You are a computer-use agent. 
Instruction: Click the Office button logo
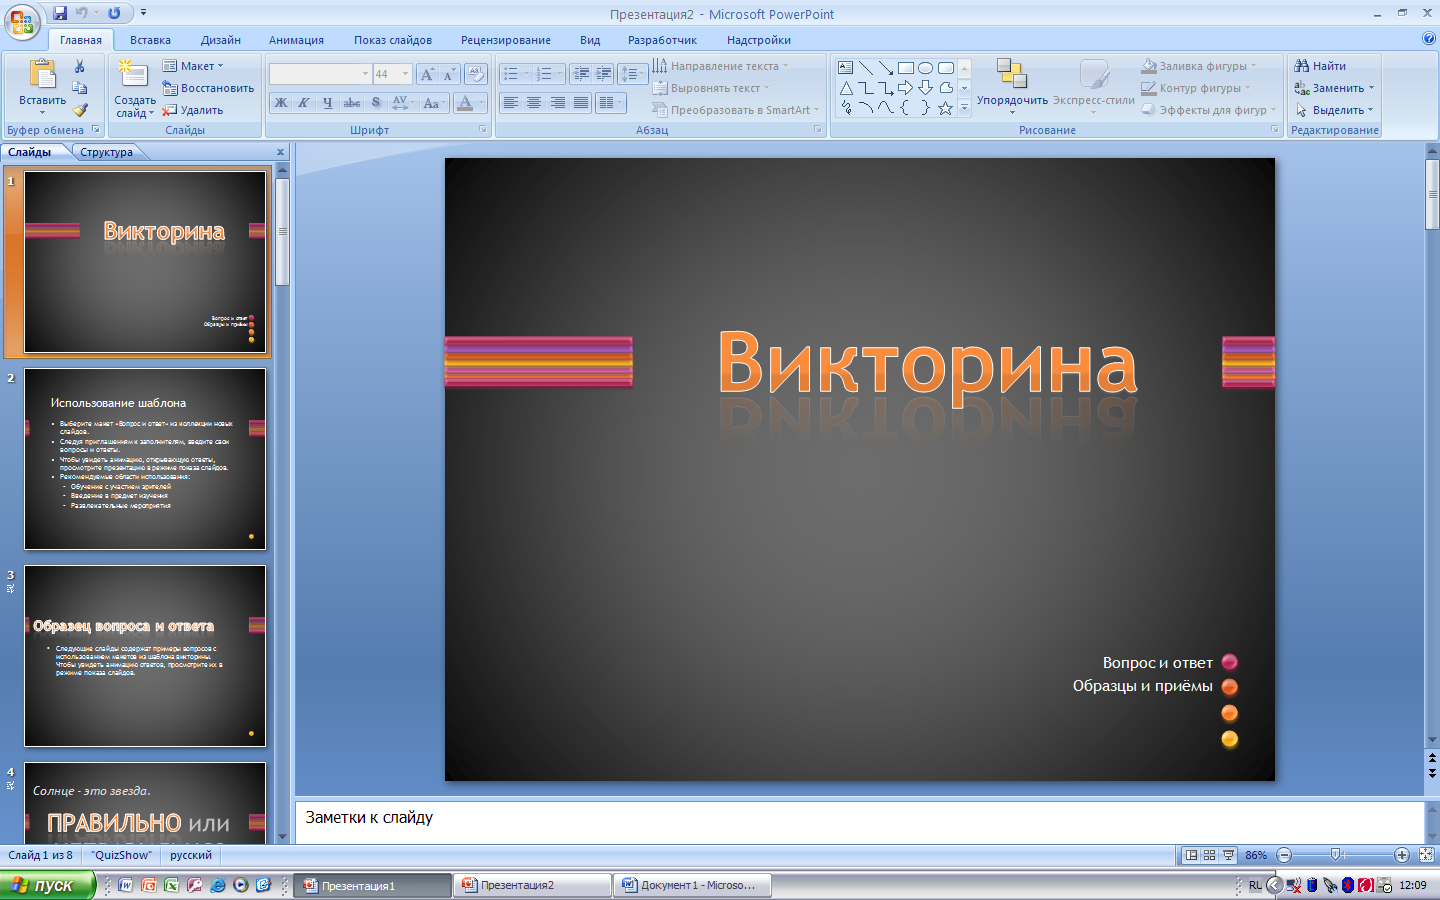[x=22, y=22]
